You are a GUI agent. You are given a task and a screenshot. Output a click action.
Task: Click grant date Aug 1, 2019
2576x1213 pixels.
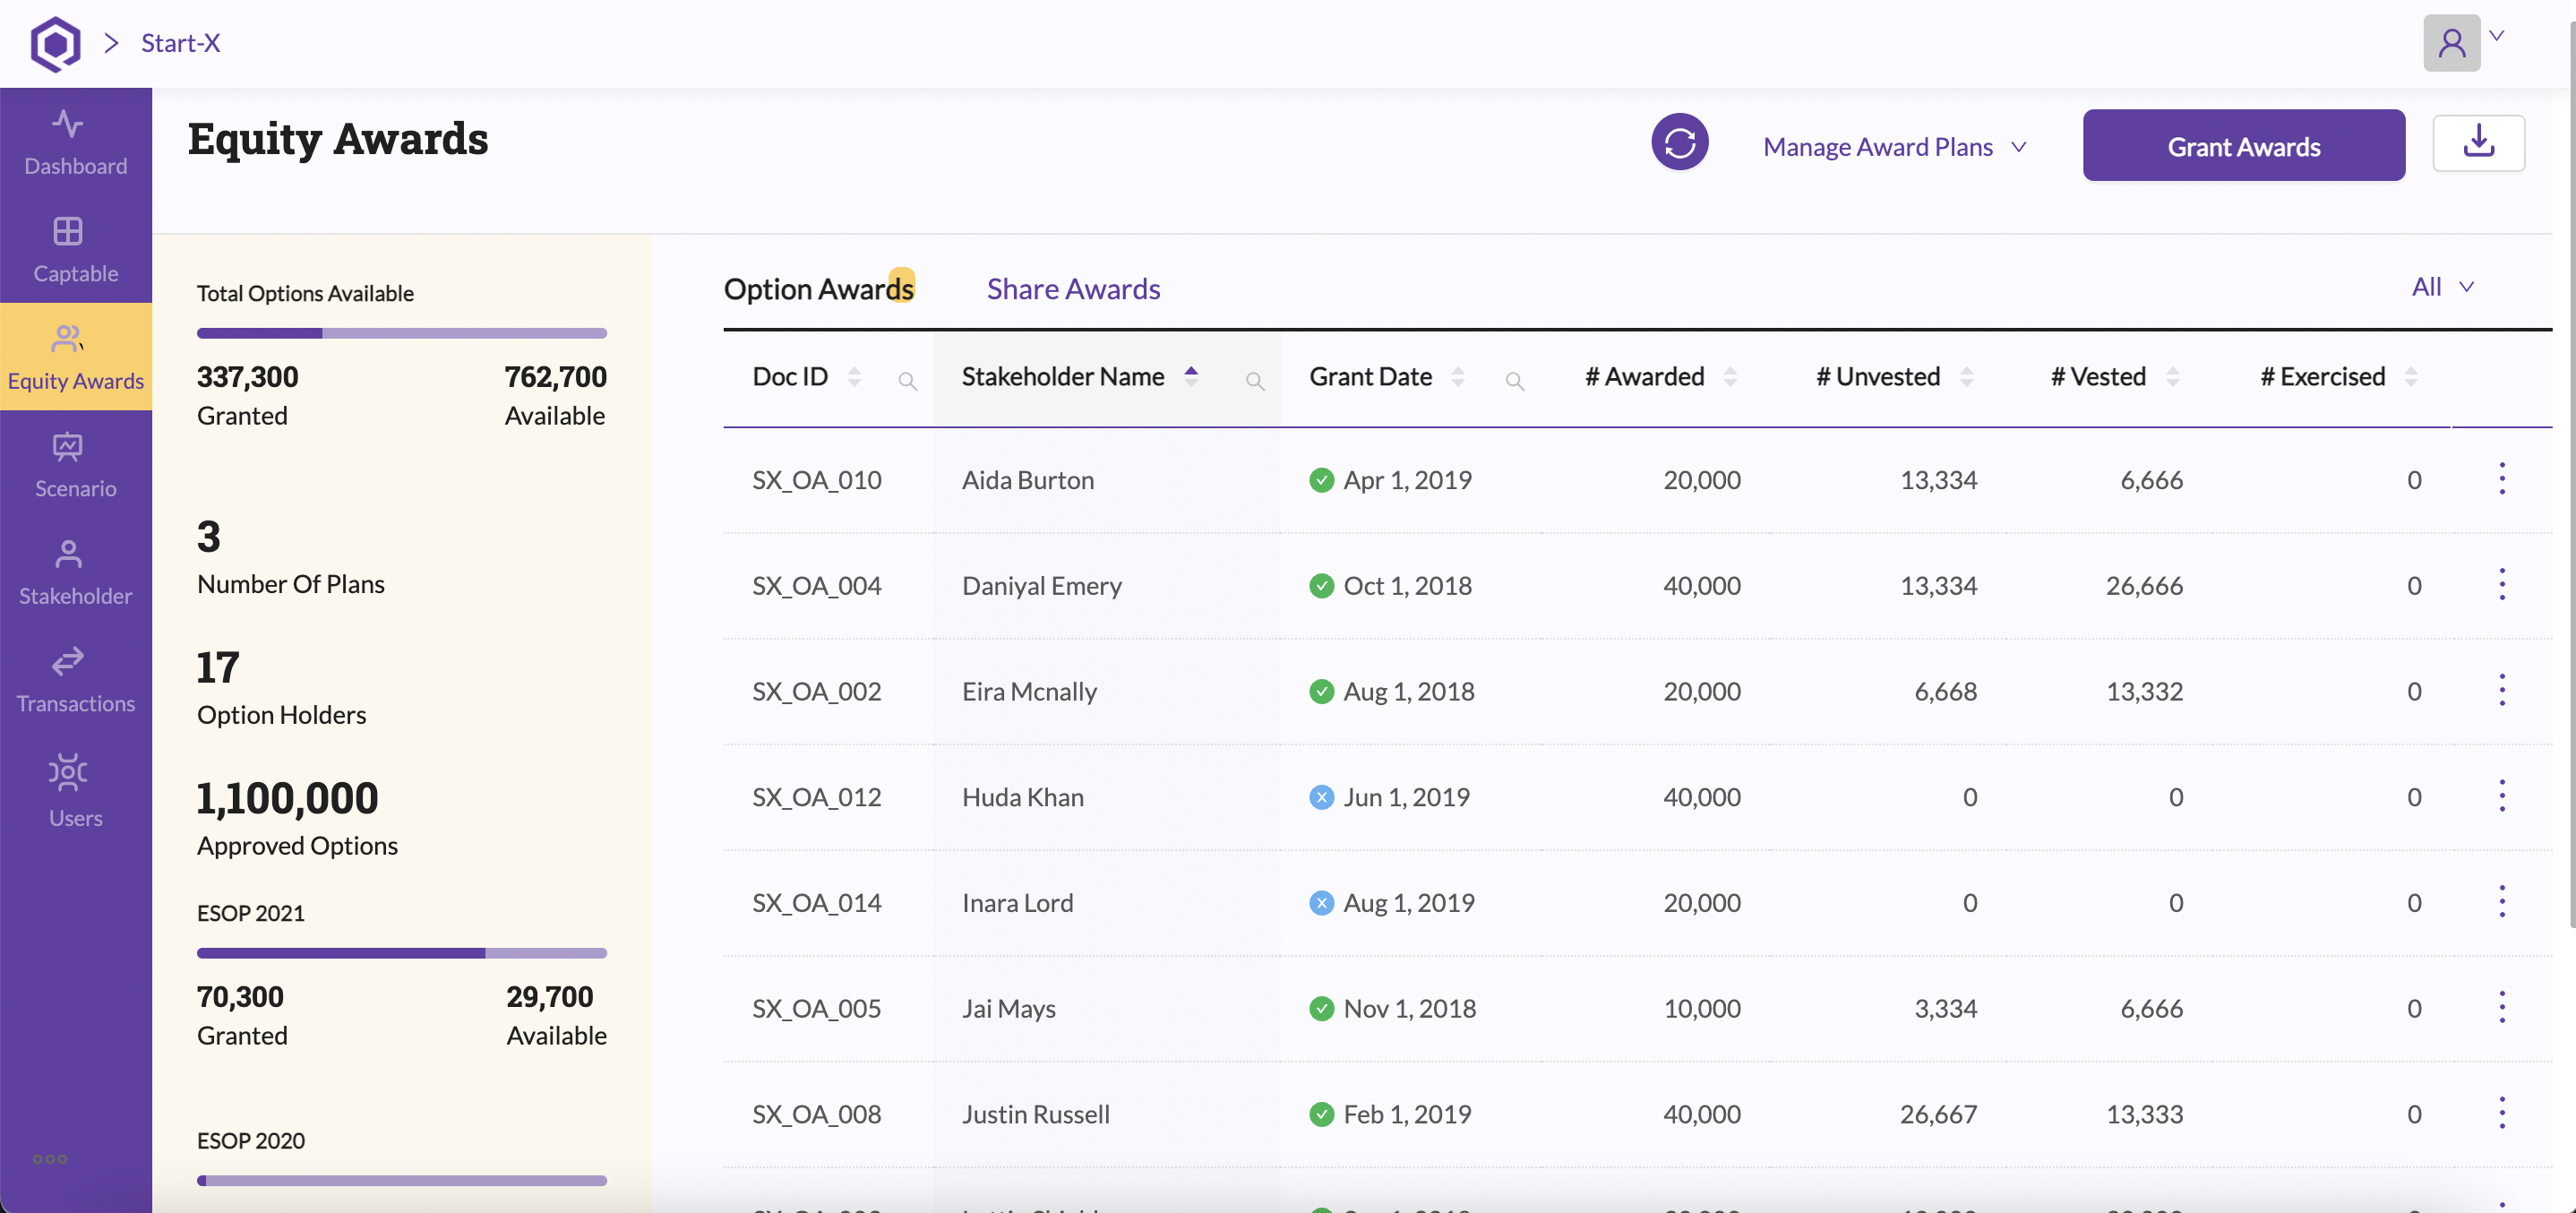click(x=1408, y=903)
